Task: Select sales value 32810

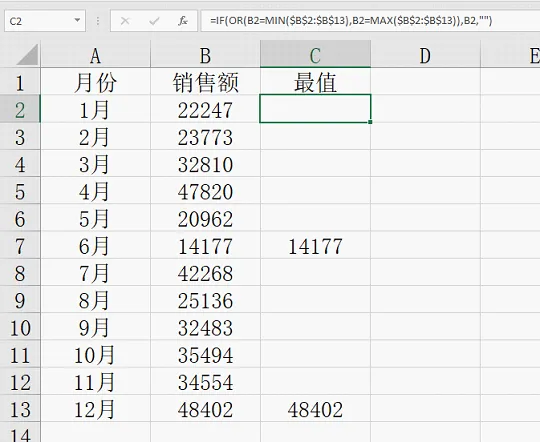Action: (x=205, y=164)
